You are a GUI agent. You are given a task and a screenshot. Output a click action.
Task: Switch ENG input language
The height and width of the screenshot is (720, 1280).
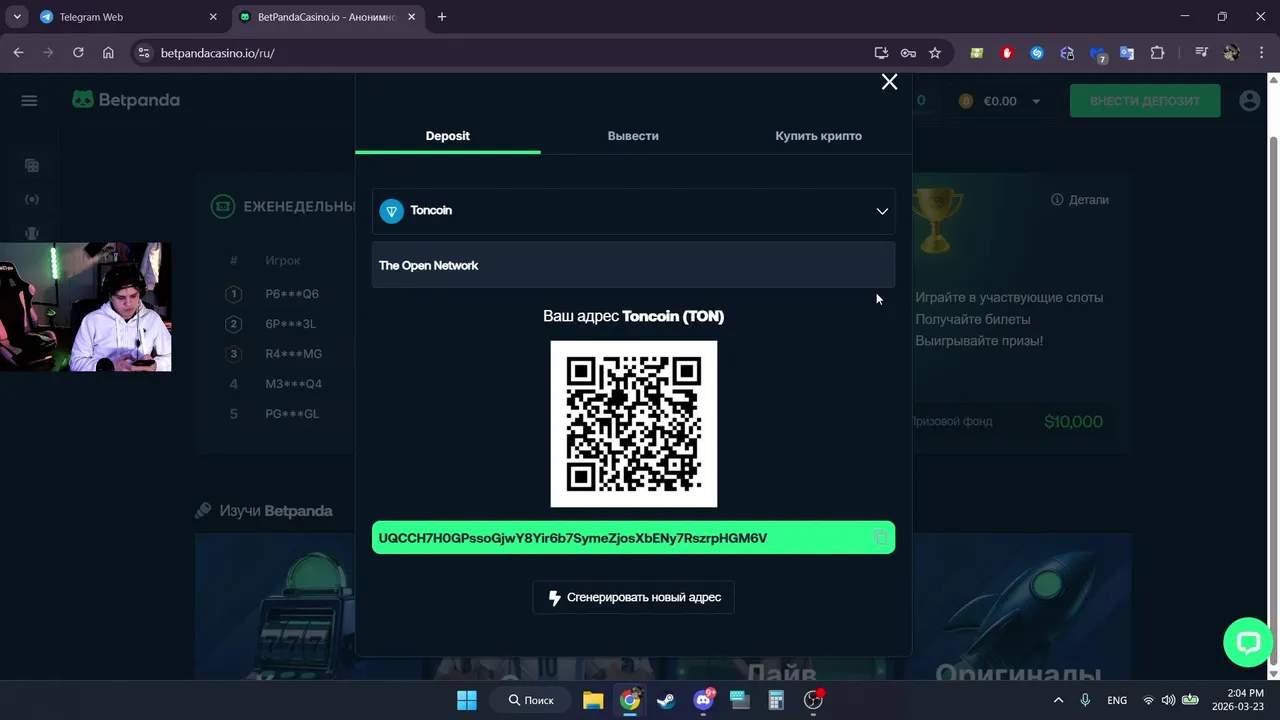[x=1117, y=700]
